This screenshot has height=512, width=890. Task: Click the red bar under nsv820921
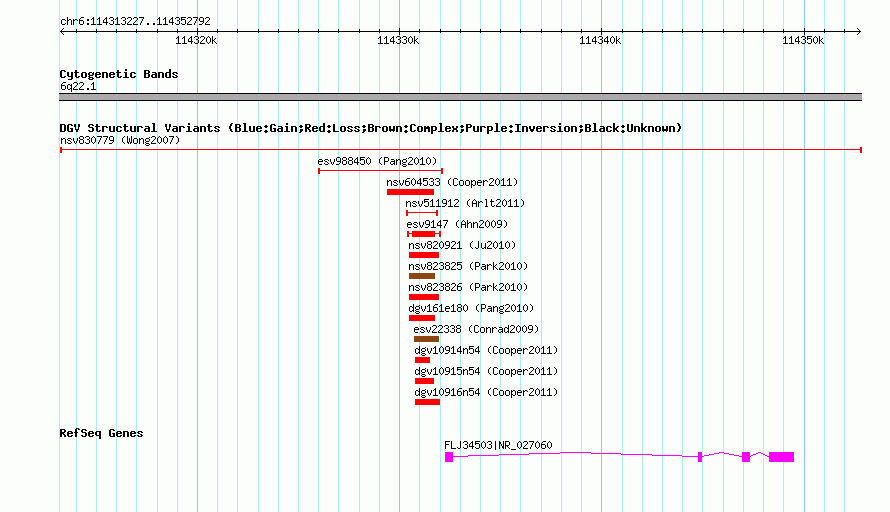pos(424,255)
